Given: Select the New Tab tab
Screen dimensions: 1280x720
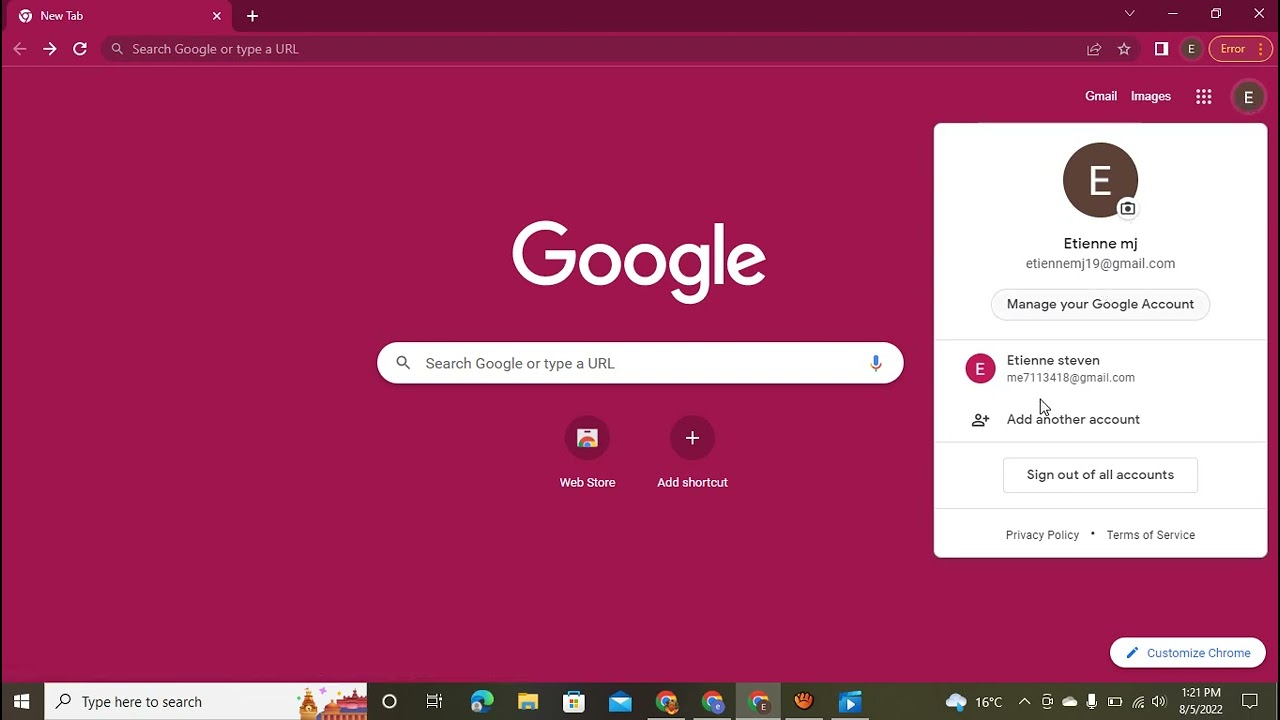Looking at the screenshot, I should click(x=118, y=16).
